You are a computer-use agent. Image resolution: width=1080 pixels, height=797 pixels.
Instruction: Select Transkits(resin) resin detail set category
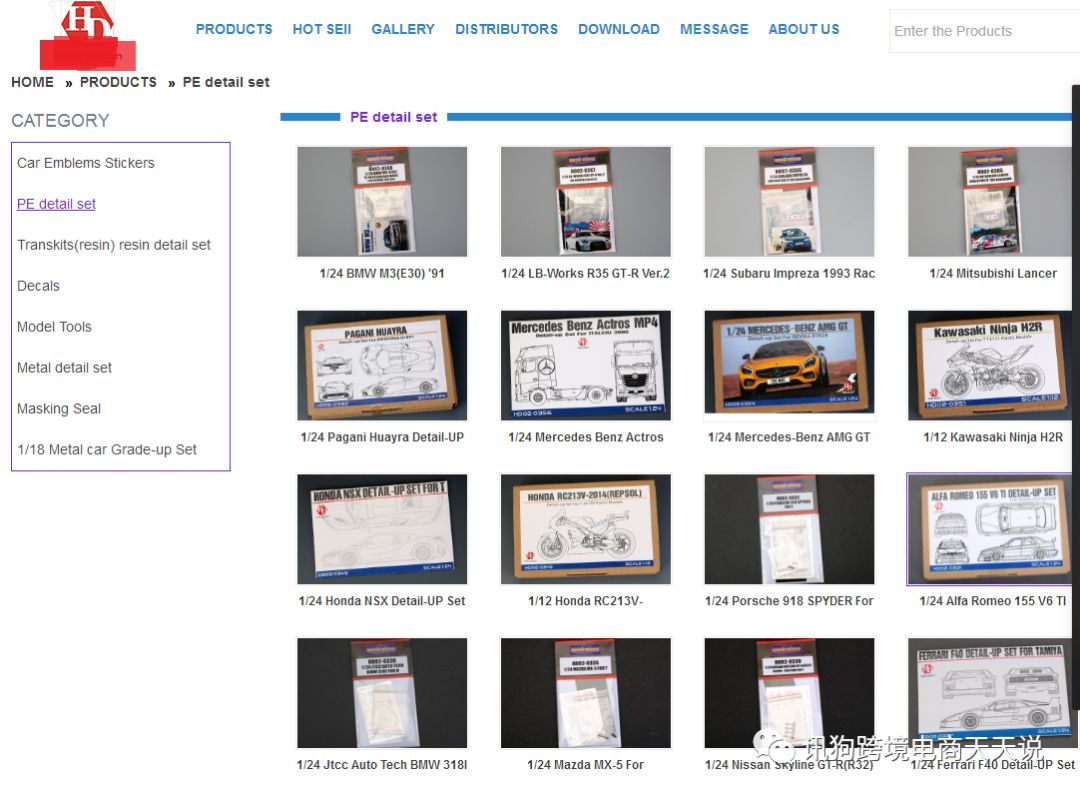tap(114, 245)
